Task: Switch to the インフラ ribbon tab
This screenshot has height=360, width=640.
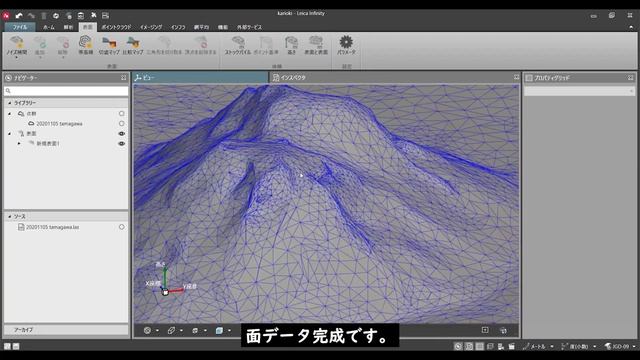Action: pos(178,27)
